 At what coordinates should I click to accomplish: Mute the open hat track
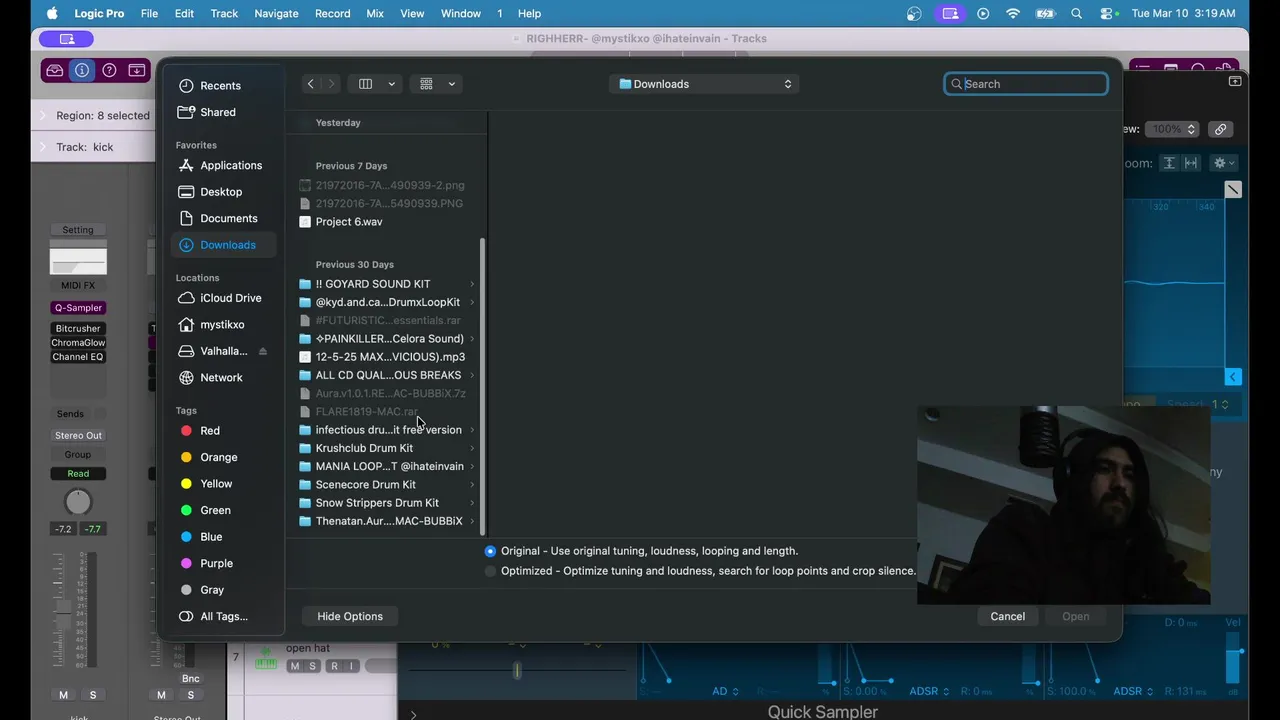[x=294, y=666]
